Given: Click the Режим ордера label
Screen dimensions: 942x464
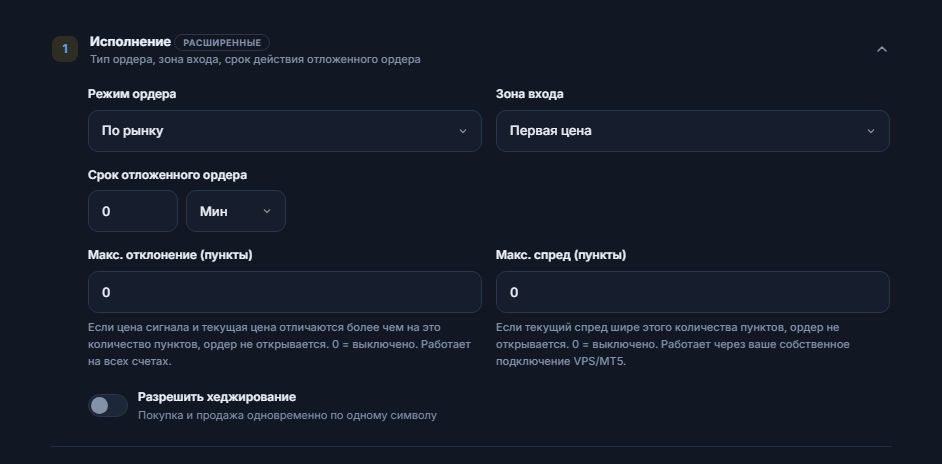Looking at the screenshot, I should coord(132,94).
